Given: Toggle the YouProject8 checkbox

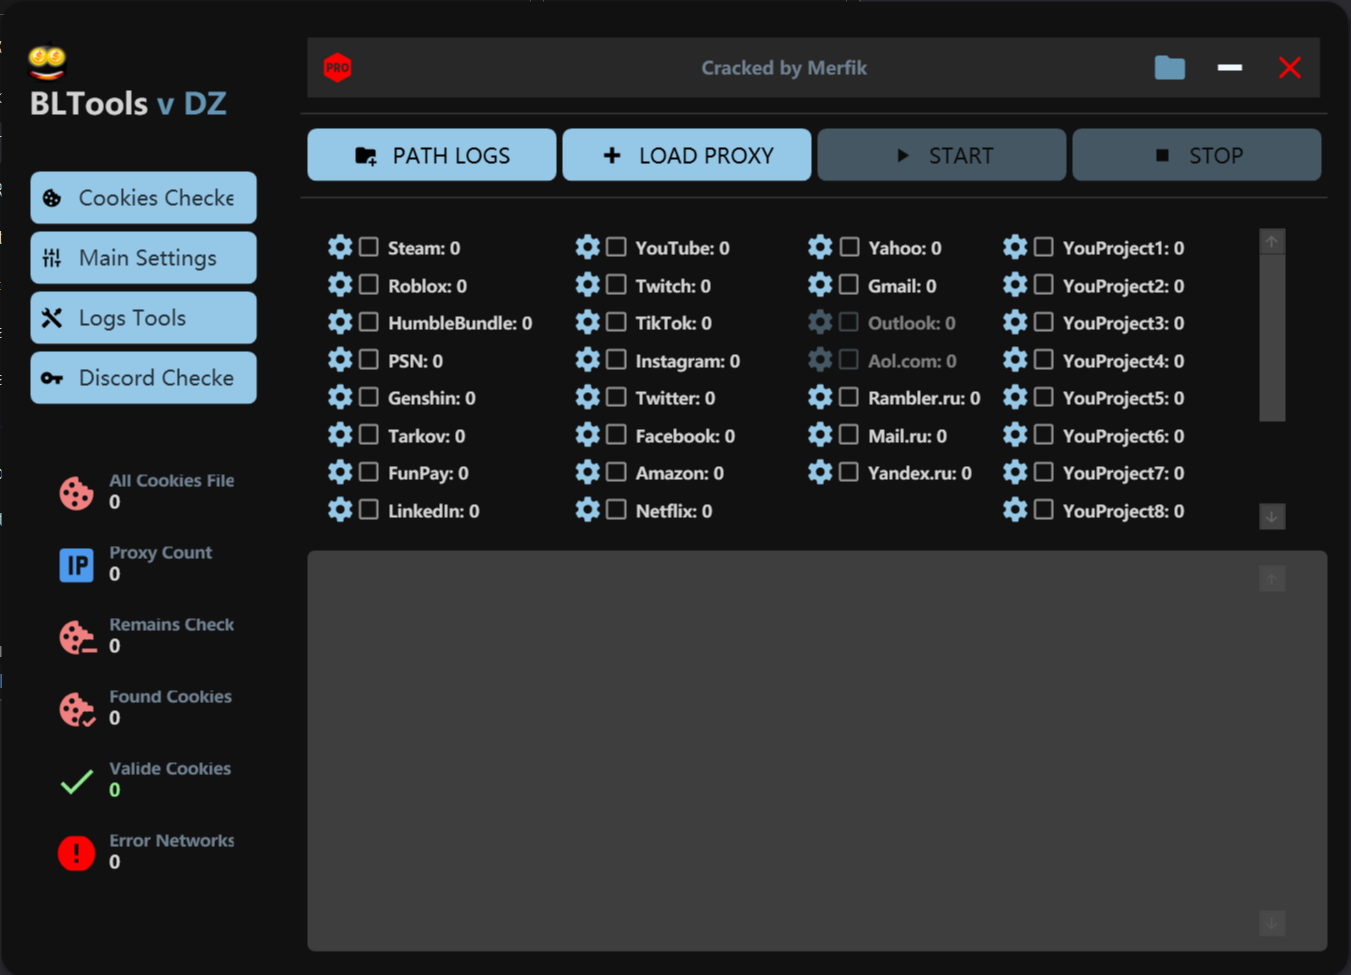Looking at the screenshot, I should click(x=1043, y=510).
